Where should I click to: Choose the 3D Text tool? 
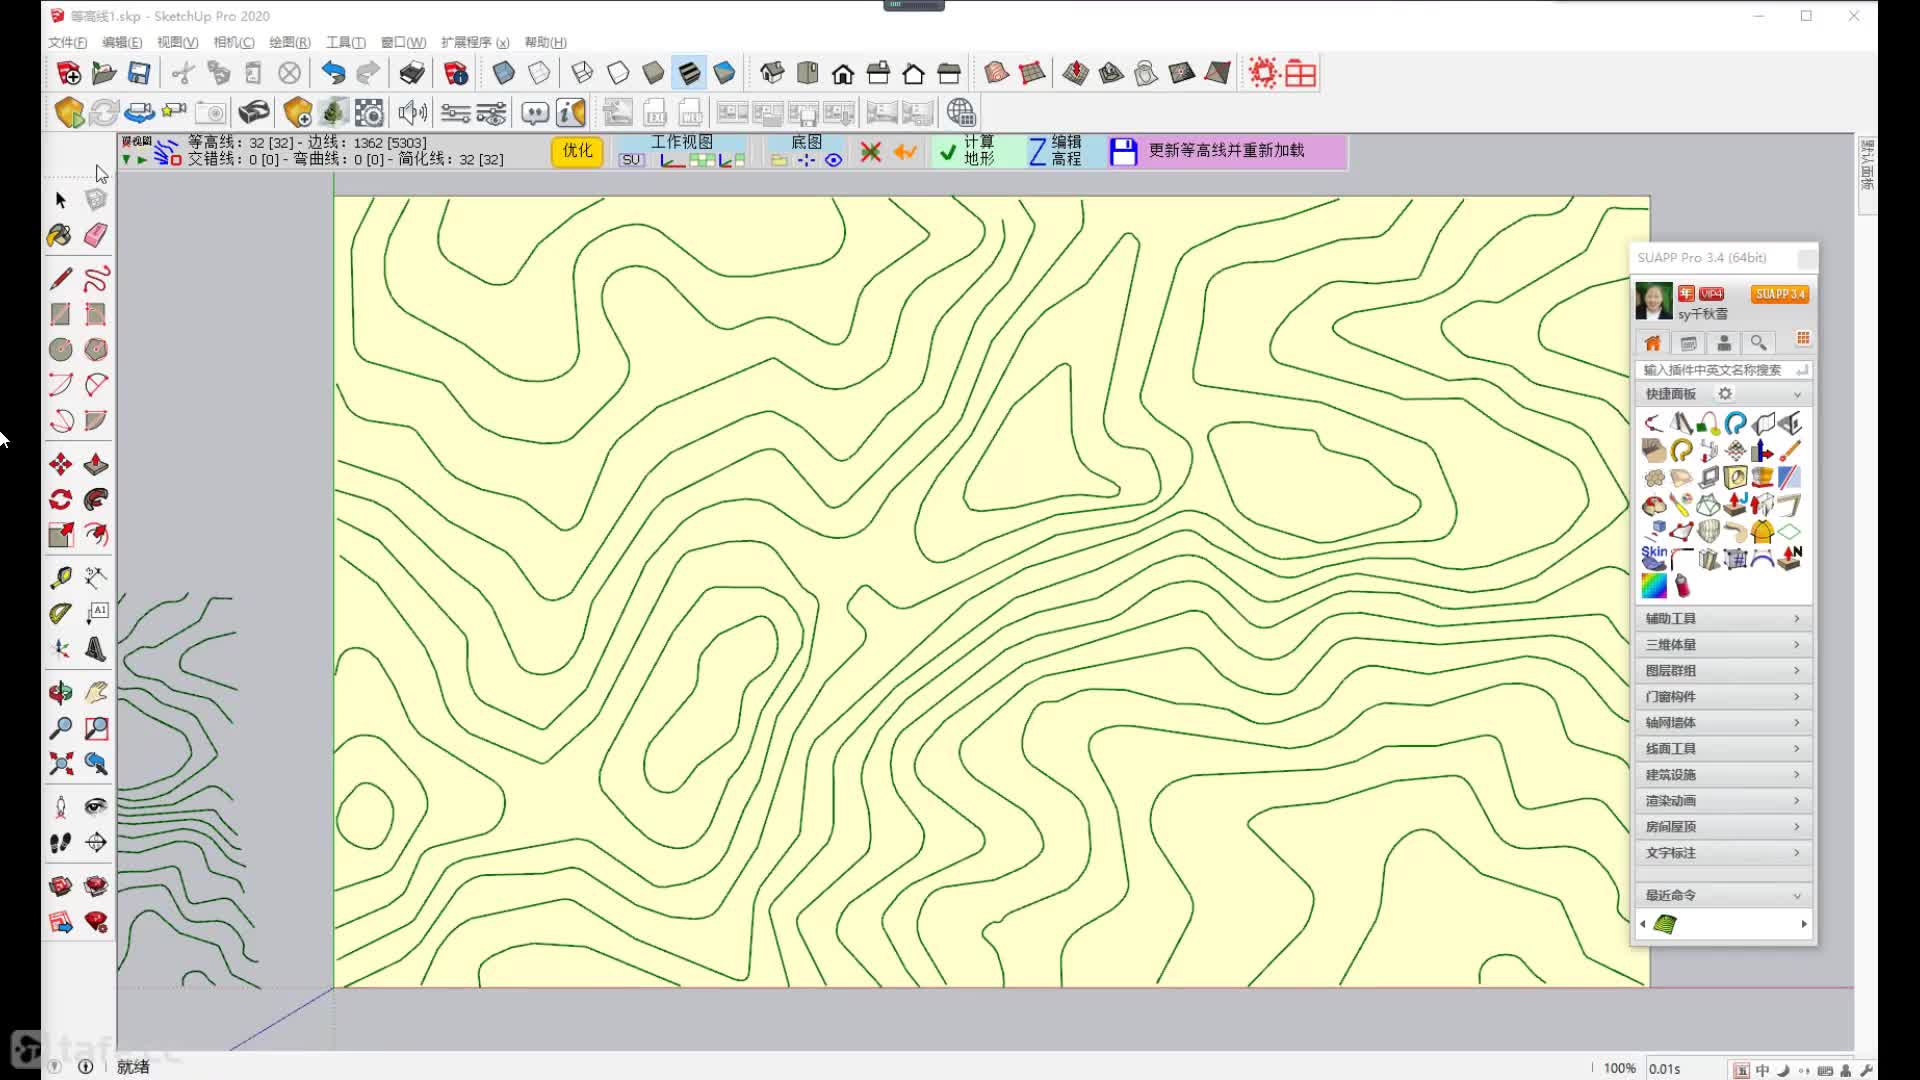96,649
